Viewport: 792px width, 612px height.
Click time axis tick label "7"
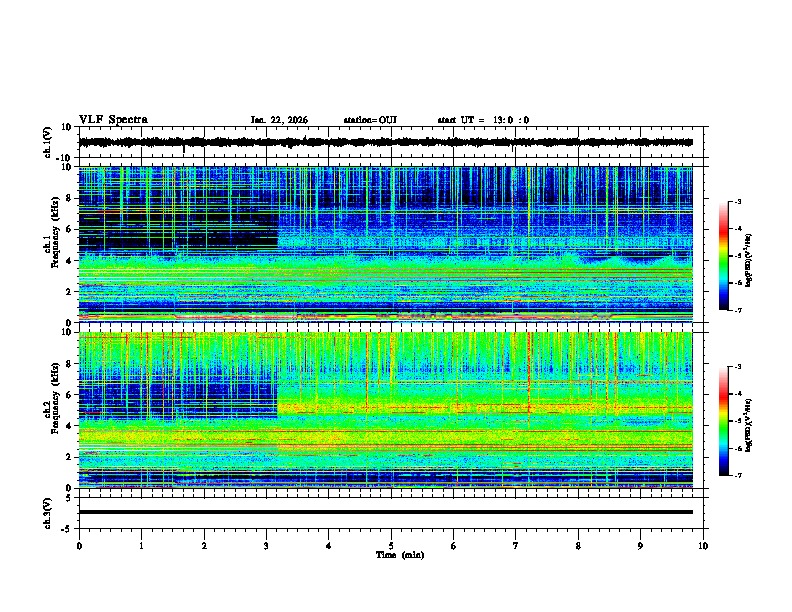click(x=516, y=546)
